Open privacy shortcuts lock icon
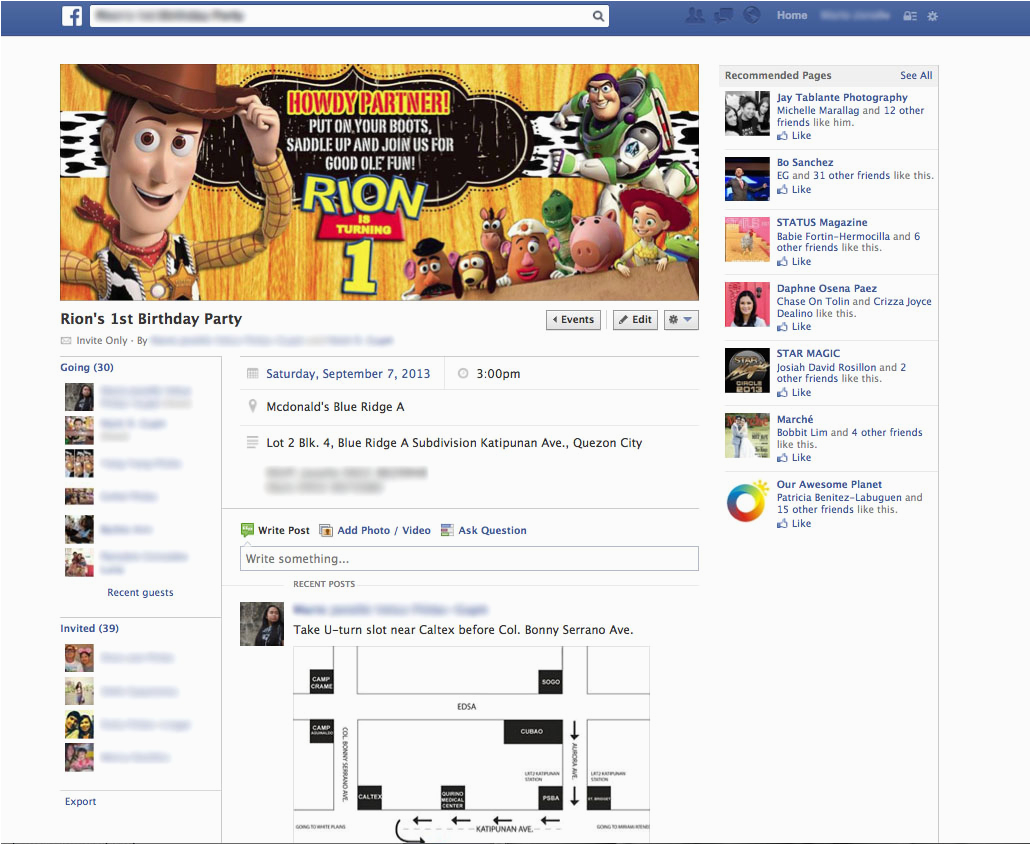 [910, 16]
